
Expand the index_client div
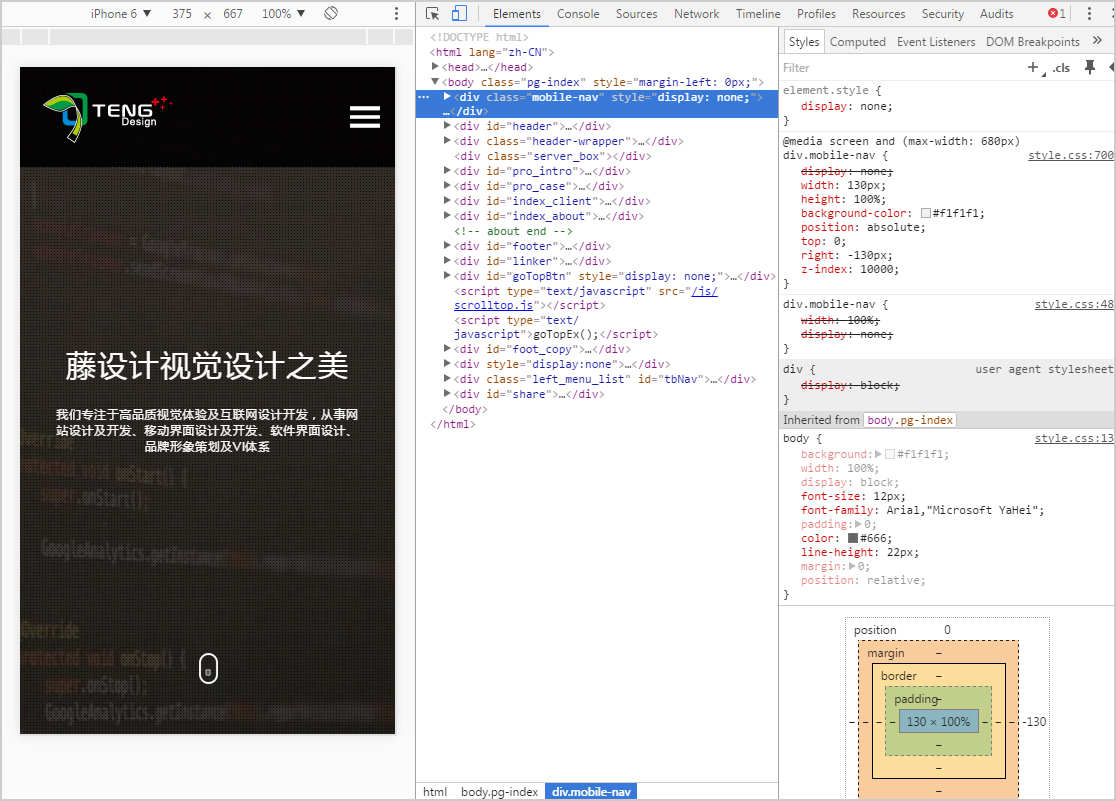[x=447, y=201]
